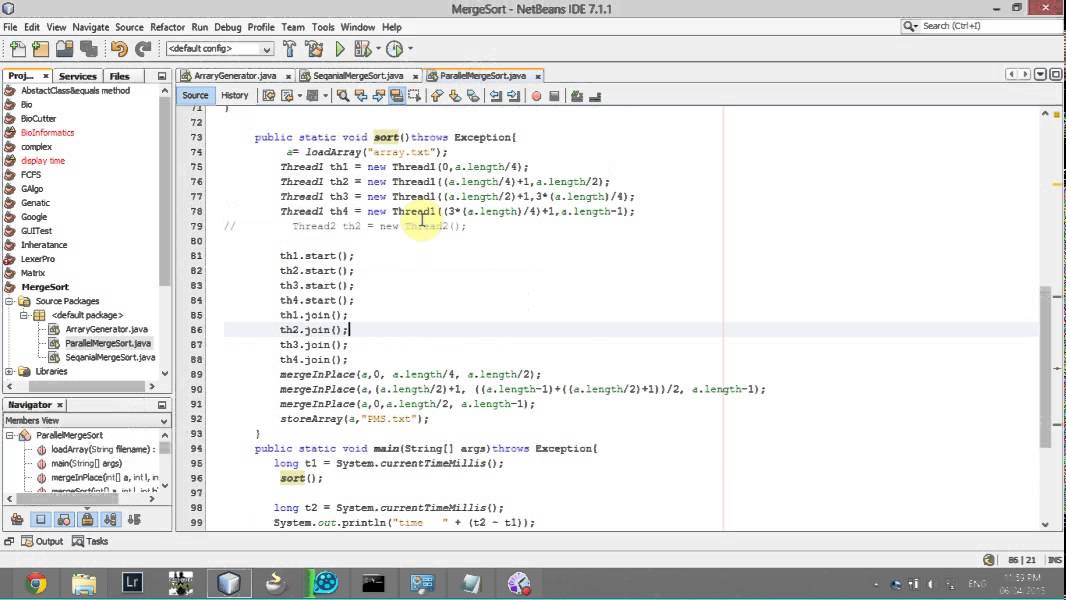The width and height of the screenshot is (1066, 600).
Task: Expand the Libraries node
Action: [10, 372]
